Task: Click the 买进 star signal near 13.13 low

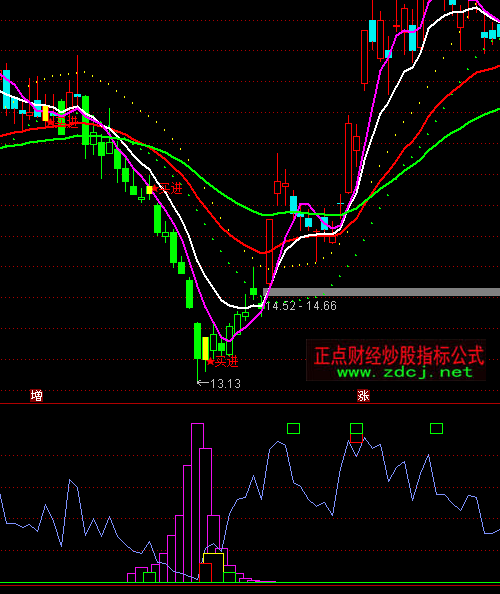Action: [x=222, y=362]
